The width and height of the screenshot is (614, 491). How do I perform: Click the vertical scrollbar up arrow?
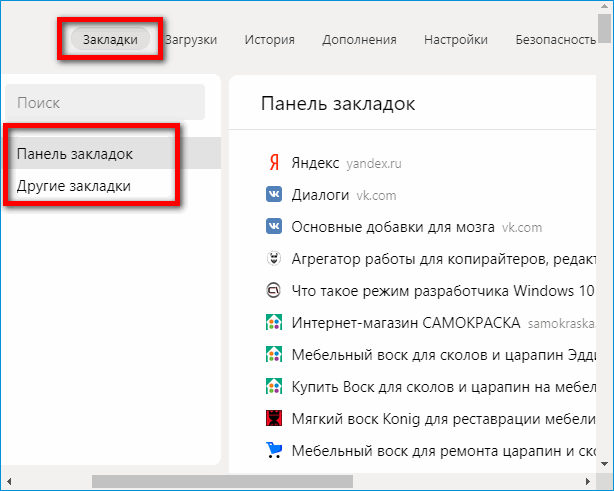point(605,7)
